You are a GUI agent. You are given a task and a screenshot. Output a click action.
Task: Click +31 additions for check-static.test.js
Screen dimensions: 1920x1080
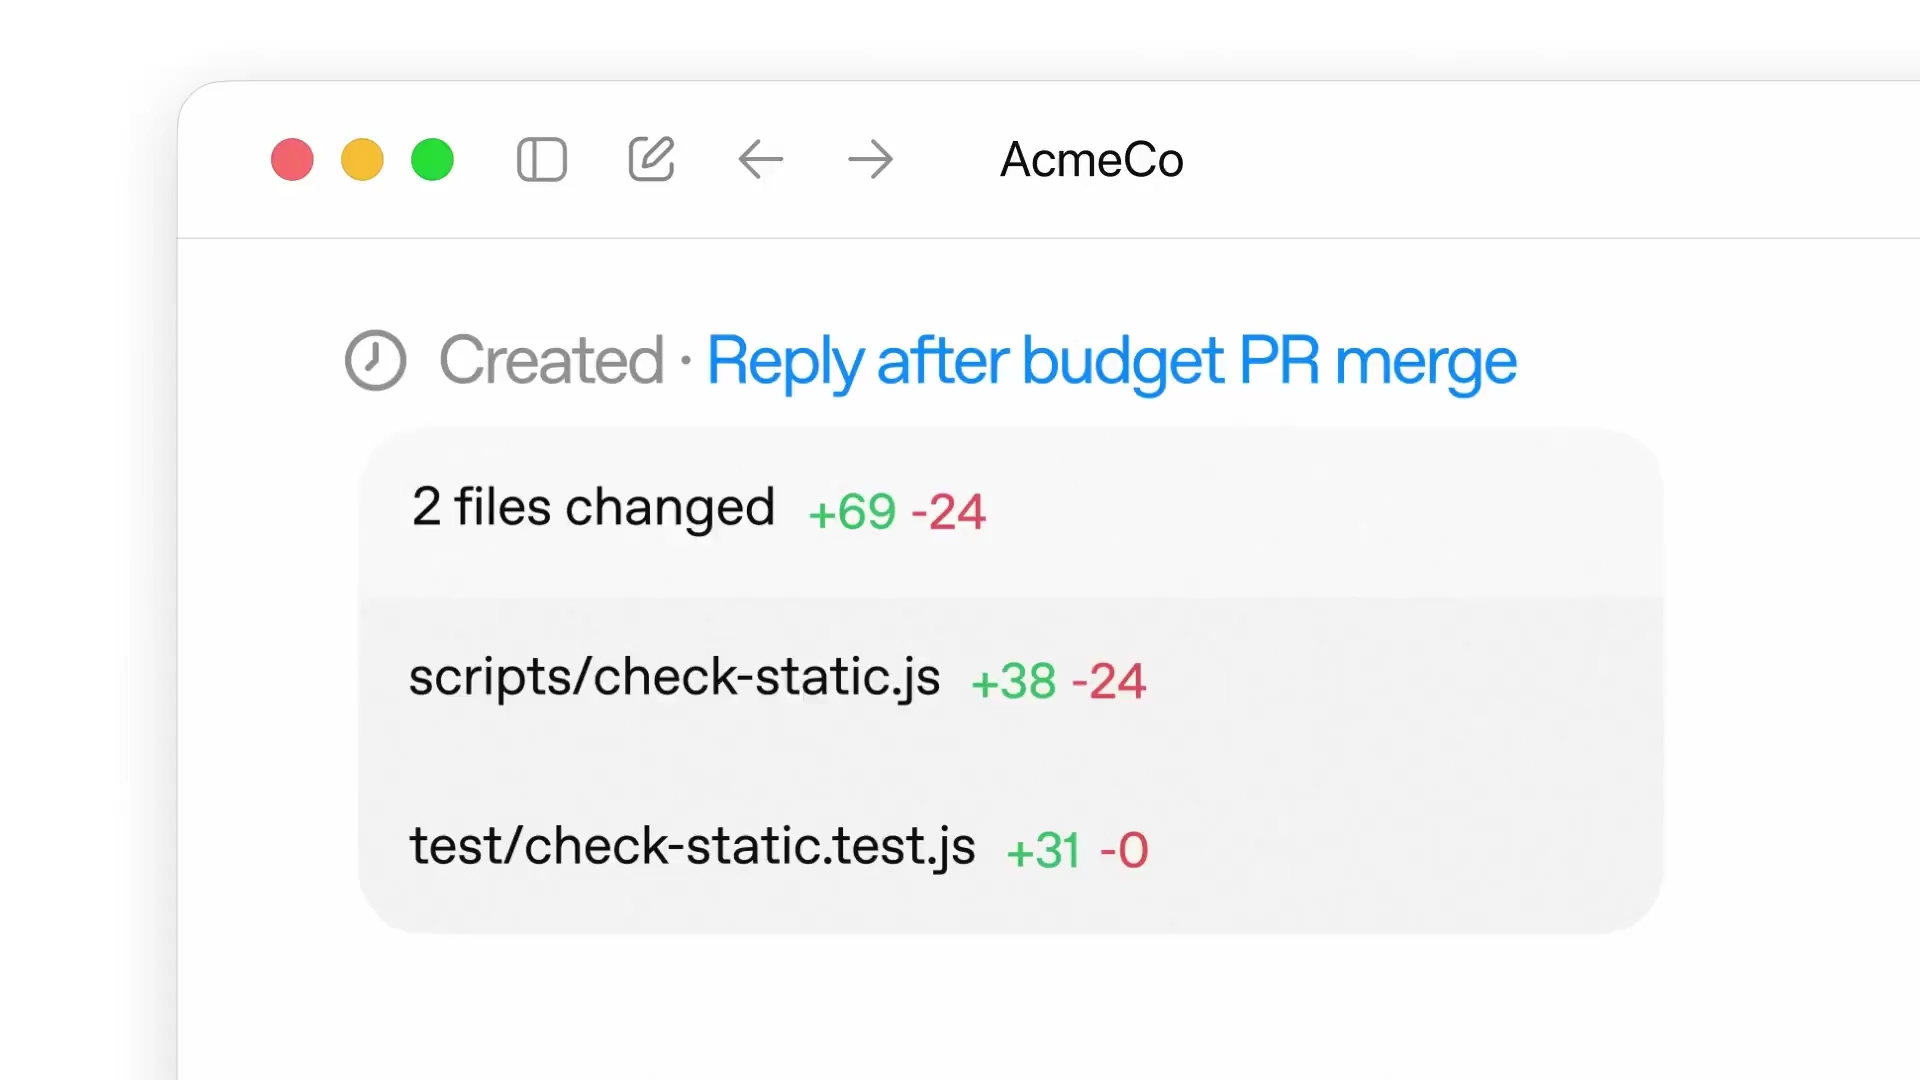click(1043, 851)
